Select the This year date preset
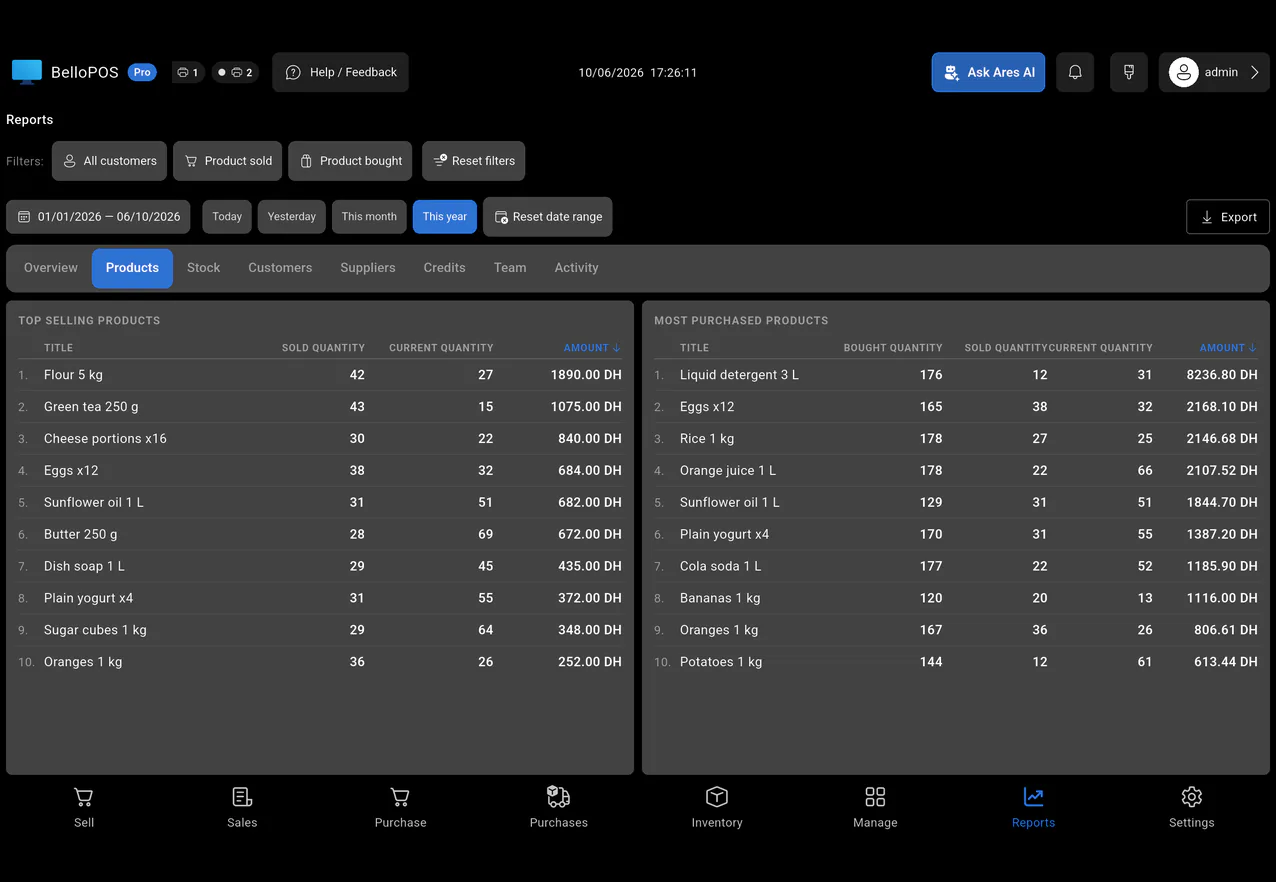Screen dimensions: 1276x882 coord(445,217)
